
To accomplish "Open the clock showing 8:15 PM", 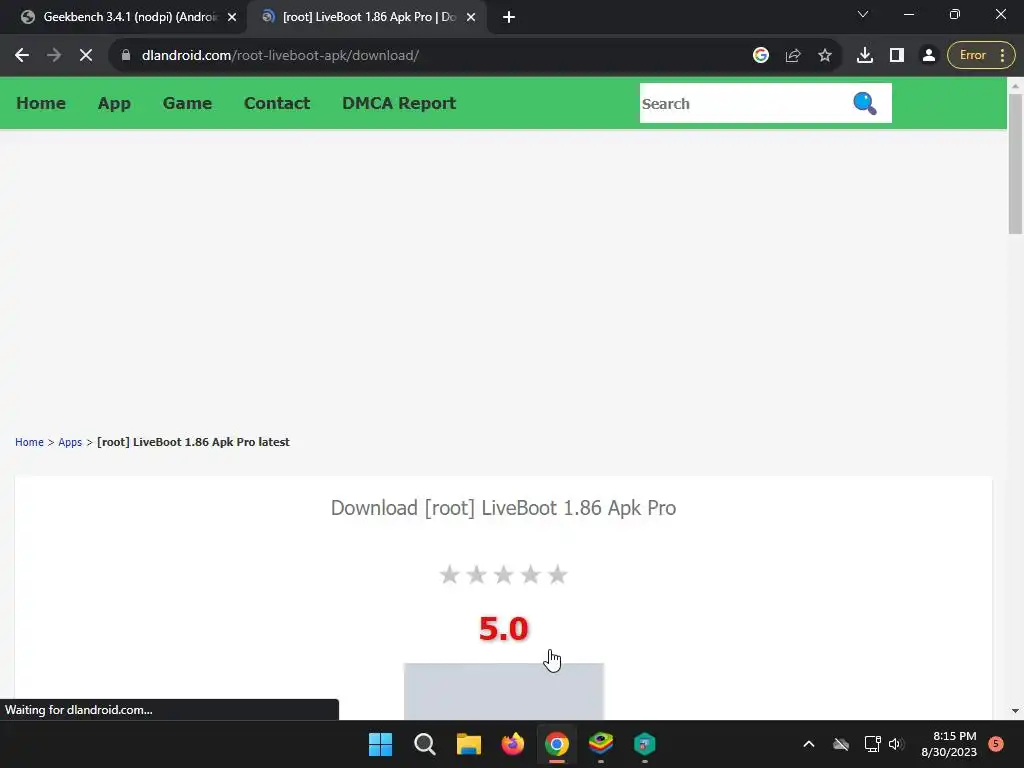I will (x=949, y=744).
